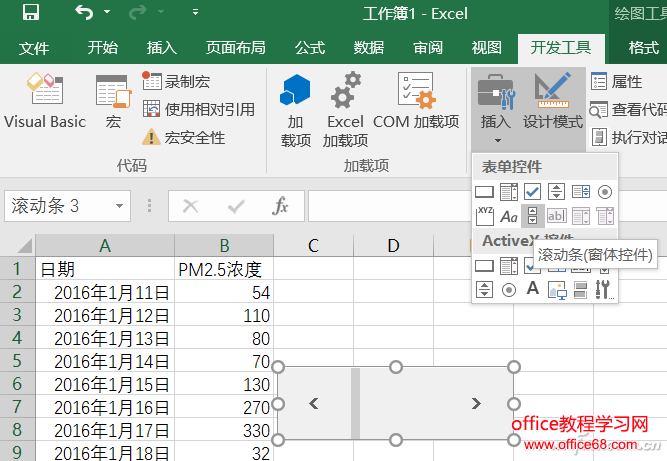Pick the Combo Box form control under 表单控件
667x461 pixels.
(x=509, y=192)
